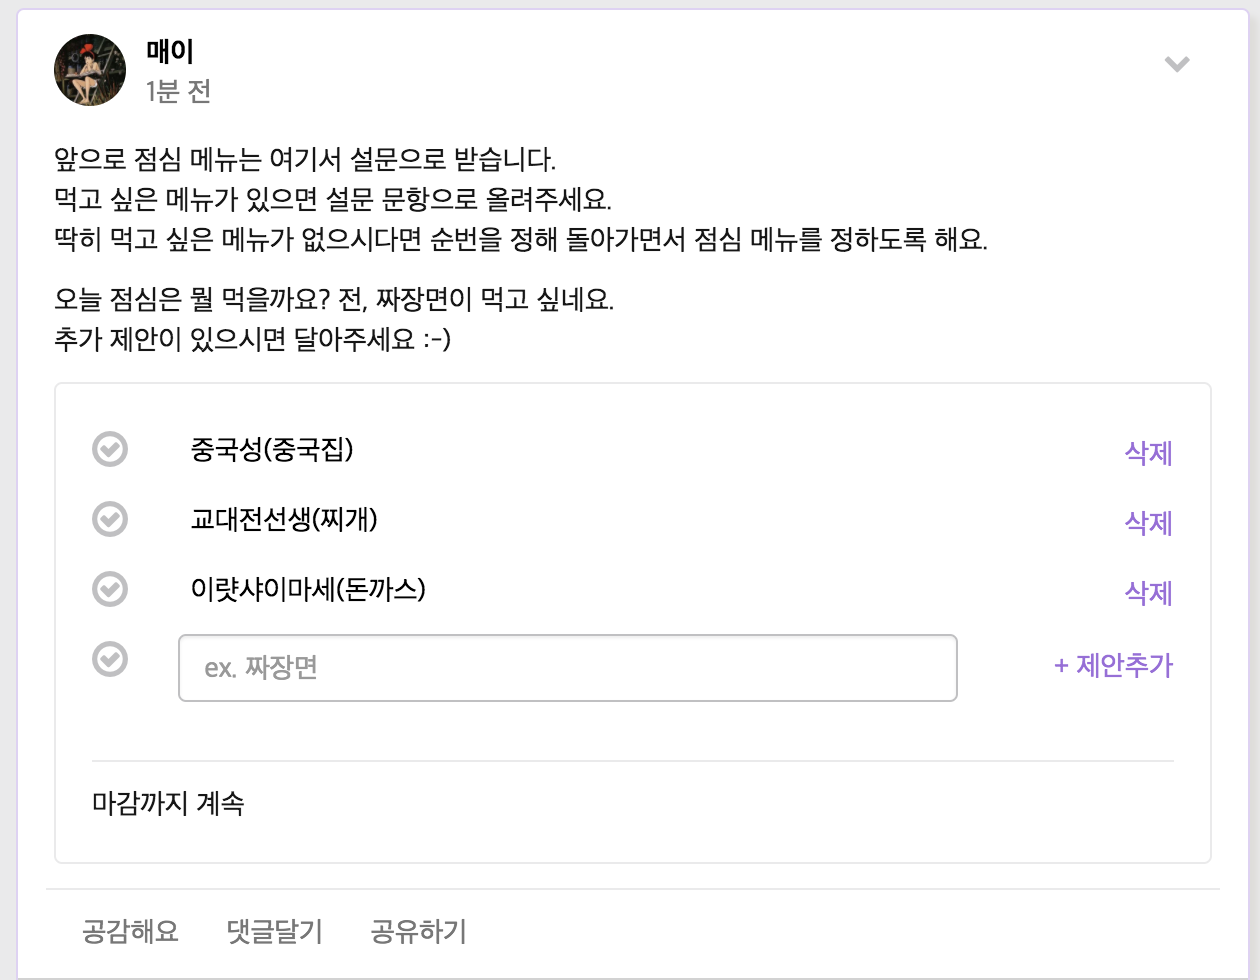Click the '1분 전' post timestamp
The height and width of the screenshot is (980, 1260).
click(x=178, y=91)
